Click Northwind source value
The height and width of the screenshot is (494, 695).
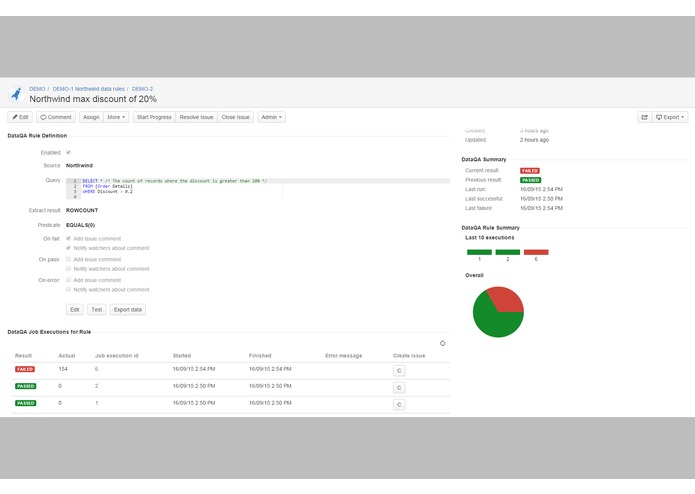(x=79, y=165)
